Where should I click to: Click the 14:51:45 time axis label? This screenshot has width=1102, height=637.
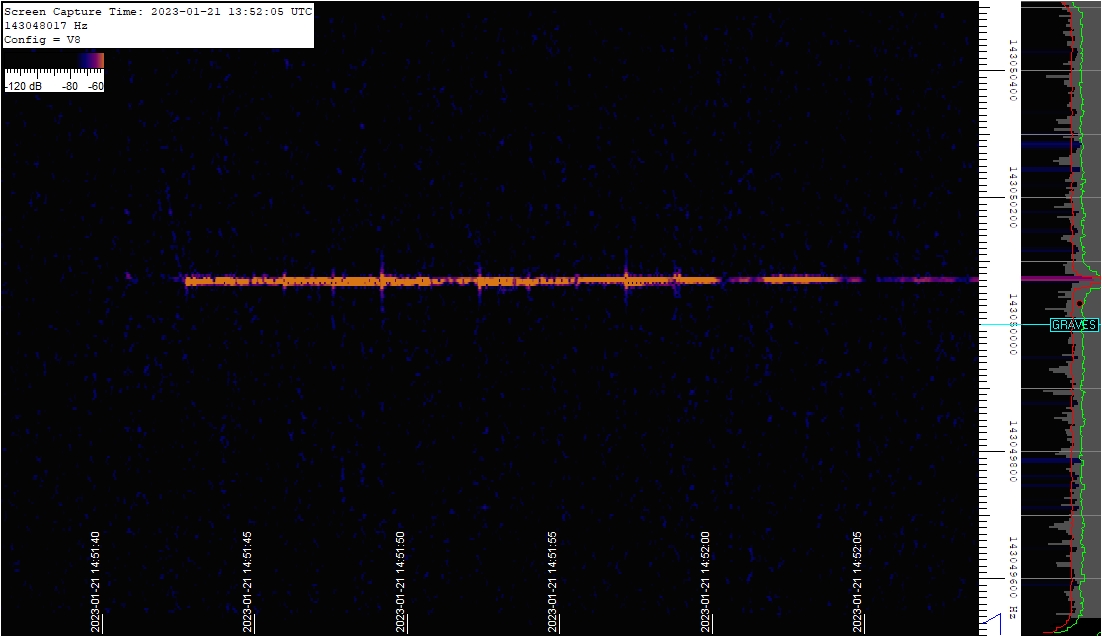pyautogui.click(x=247, y=582)
